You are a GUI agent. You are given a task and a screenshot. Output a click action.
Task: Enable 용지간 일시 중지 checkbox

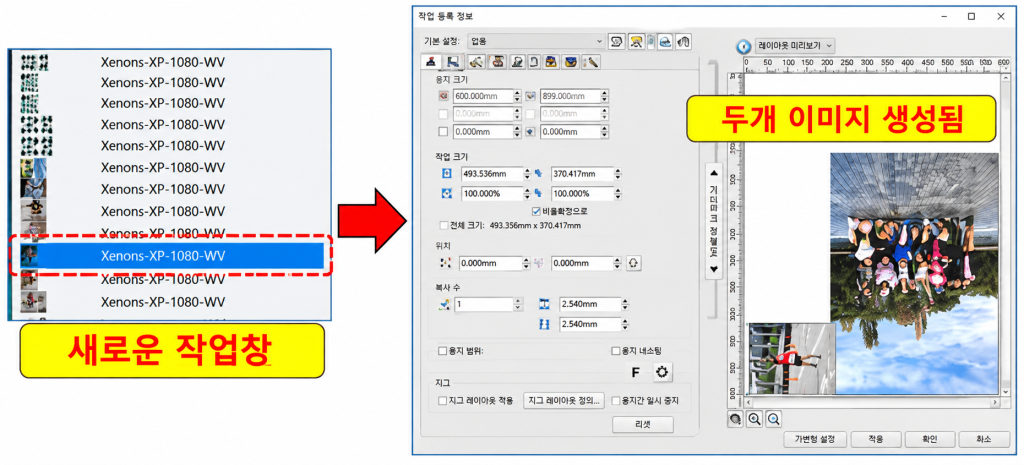pyautogui.click(x=615, y=400)
